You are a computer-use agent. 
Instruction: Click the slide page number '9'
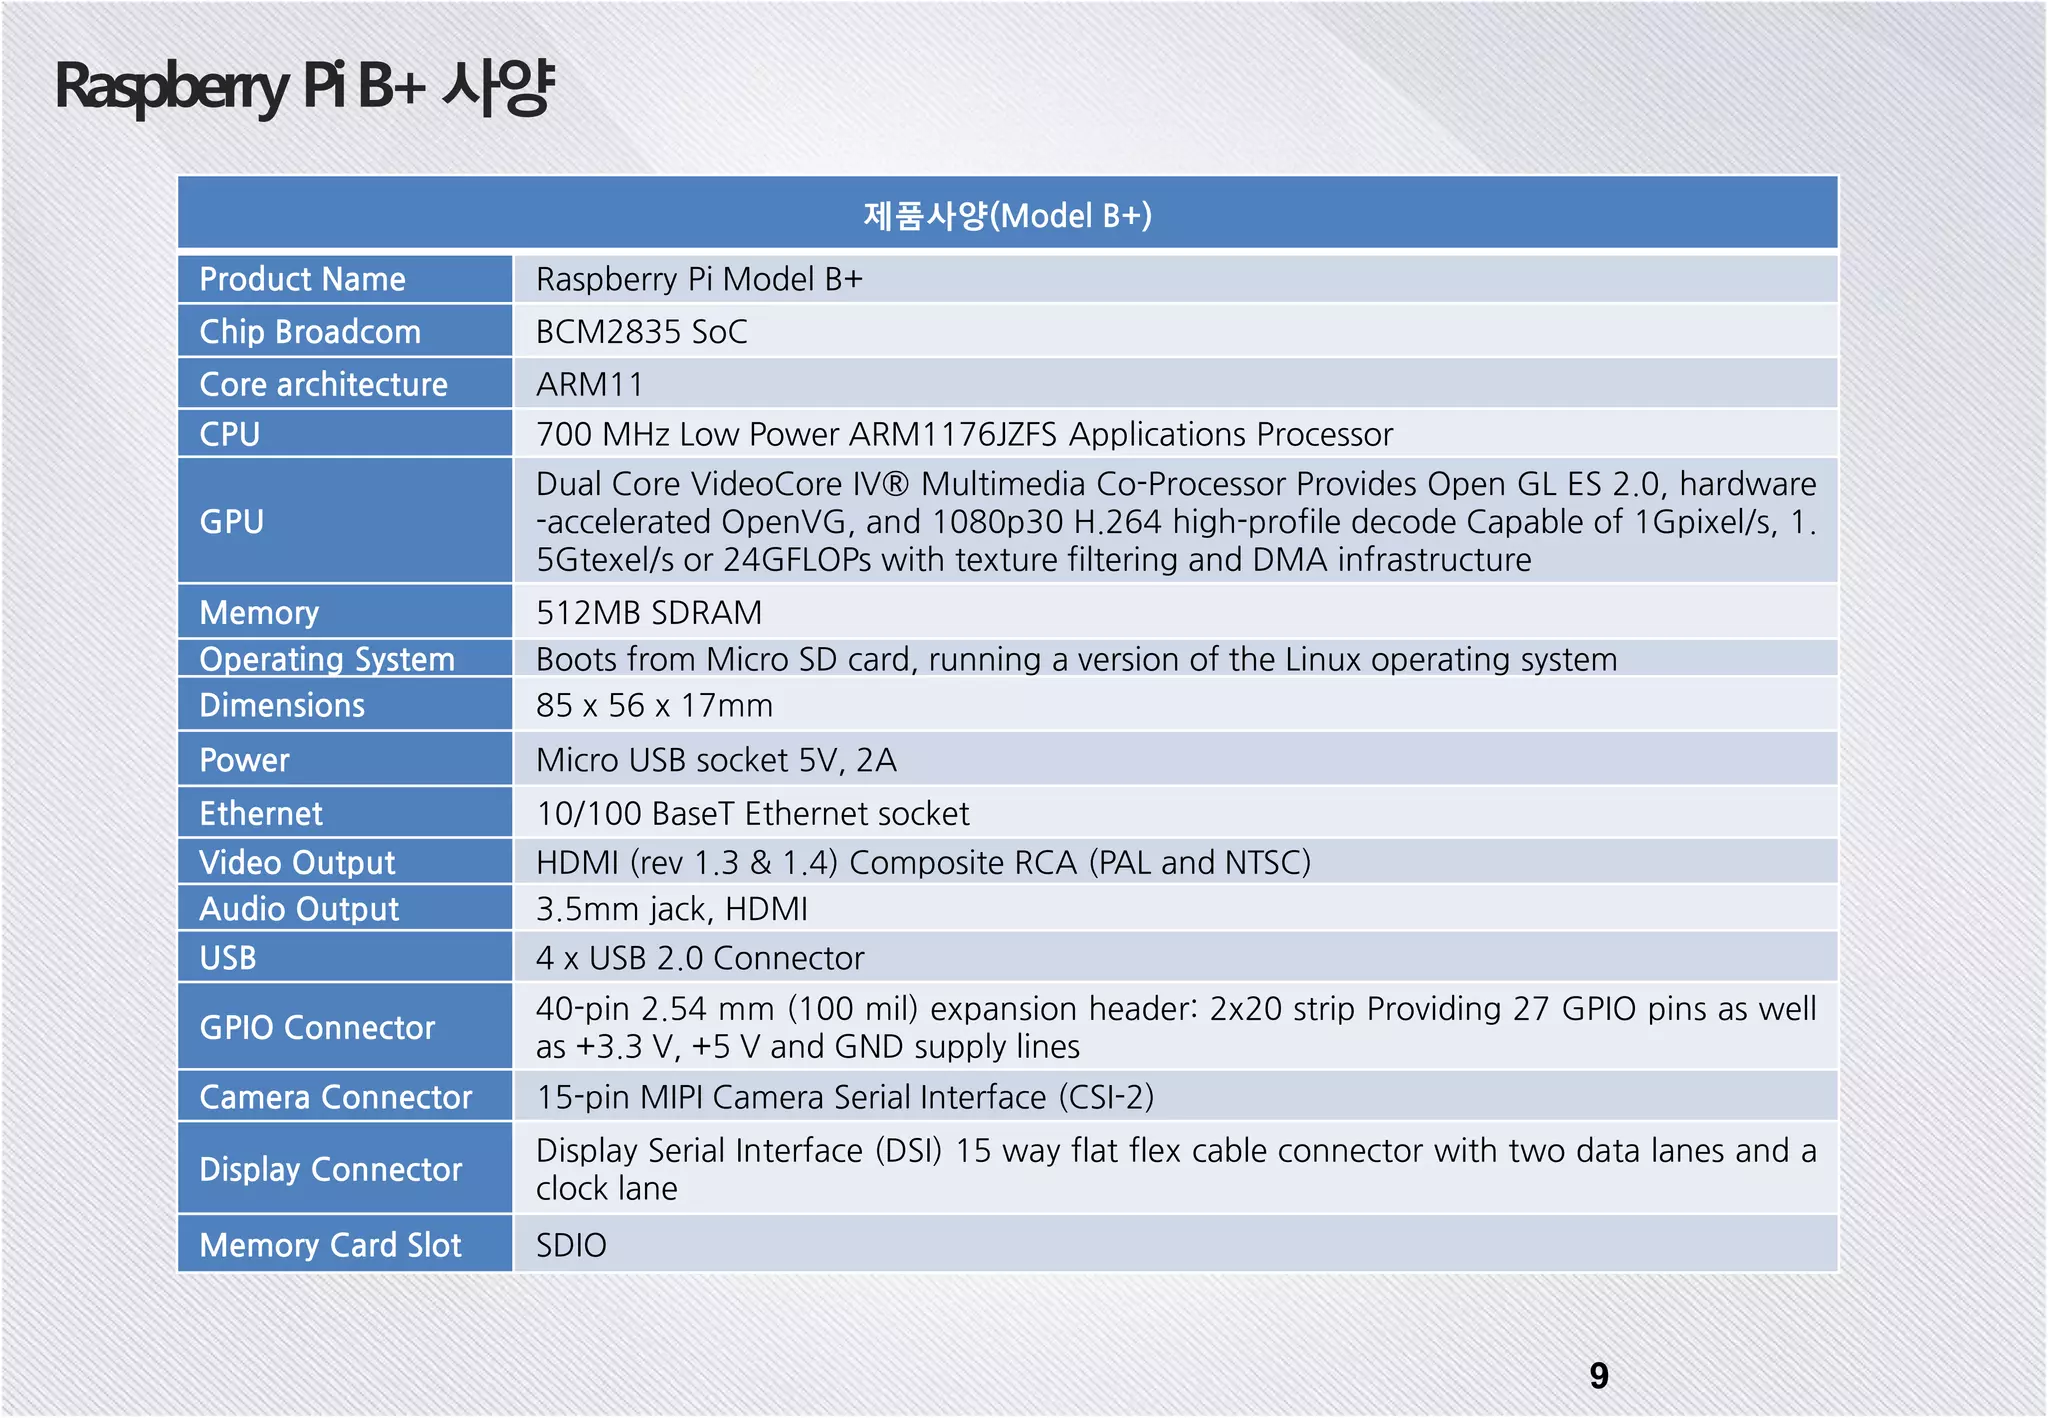(x=1599, y=1376)
